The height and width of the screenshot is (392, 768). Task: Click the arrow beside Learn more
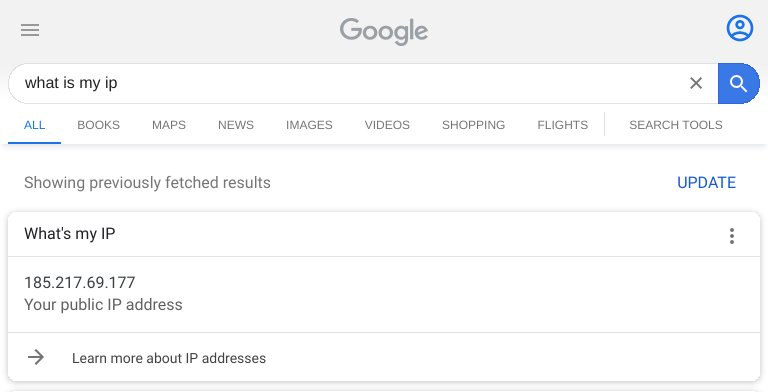click(x=36, y=357)
